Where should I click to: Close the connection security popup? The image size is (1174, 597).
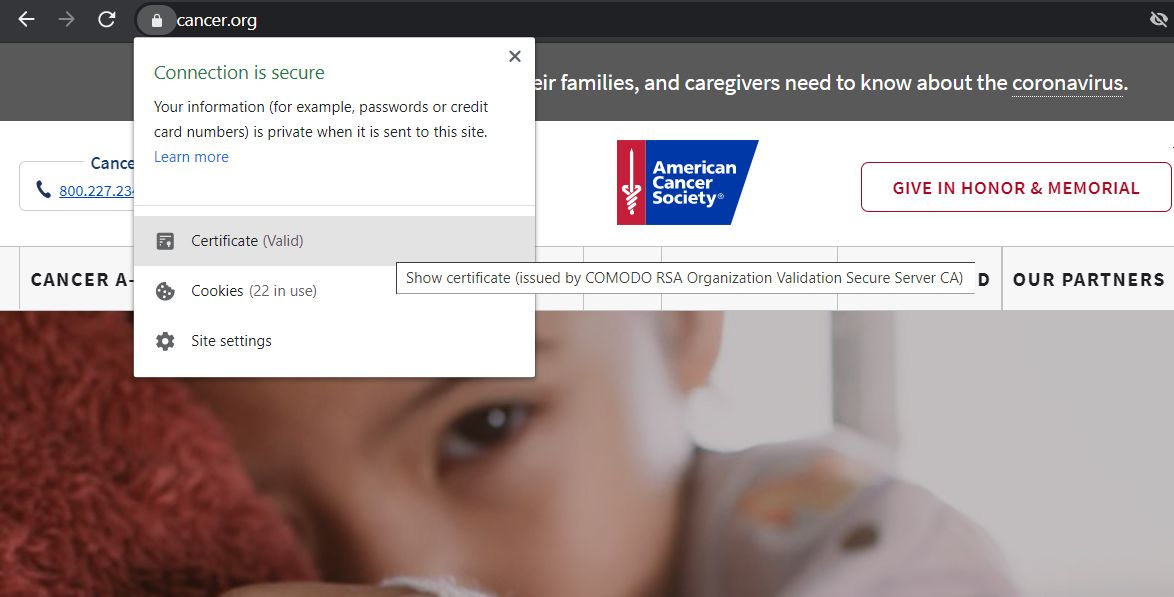[514, 57]
